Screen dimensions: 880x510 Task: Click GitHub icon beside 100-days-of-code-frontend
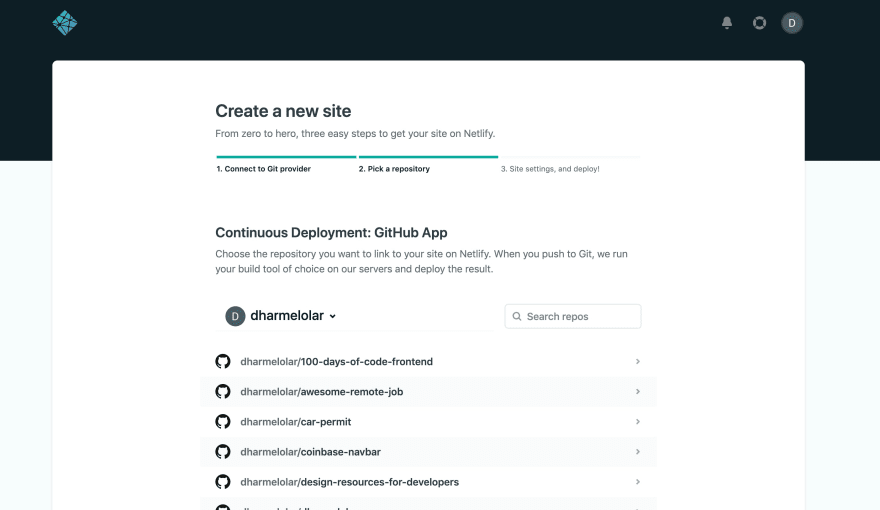(223, 361)
